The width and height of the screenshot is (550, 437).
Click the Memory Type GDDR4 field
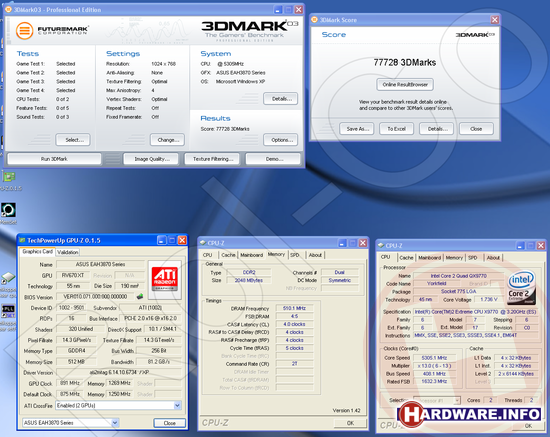click(x=76, y=350)
